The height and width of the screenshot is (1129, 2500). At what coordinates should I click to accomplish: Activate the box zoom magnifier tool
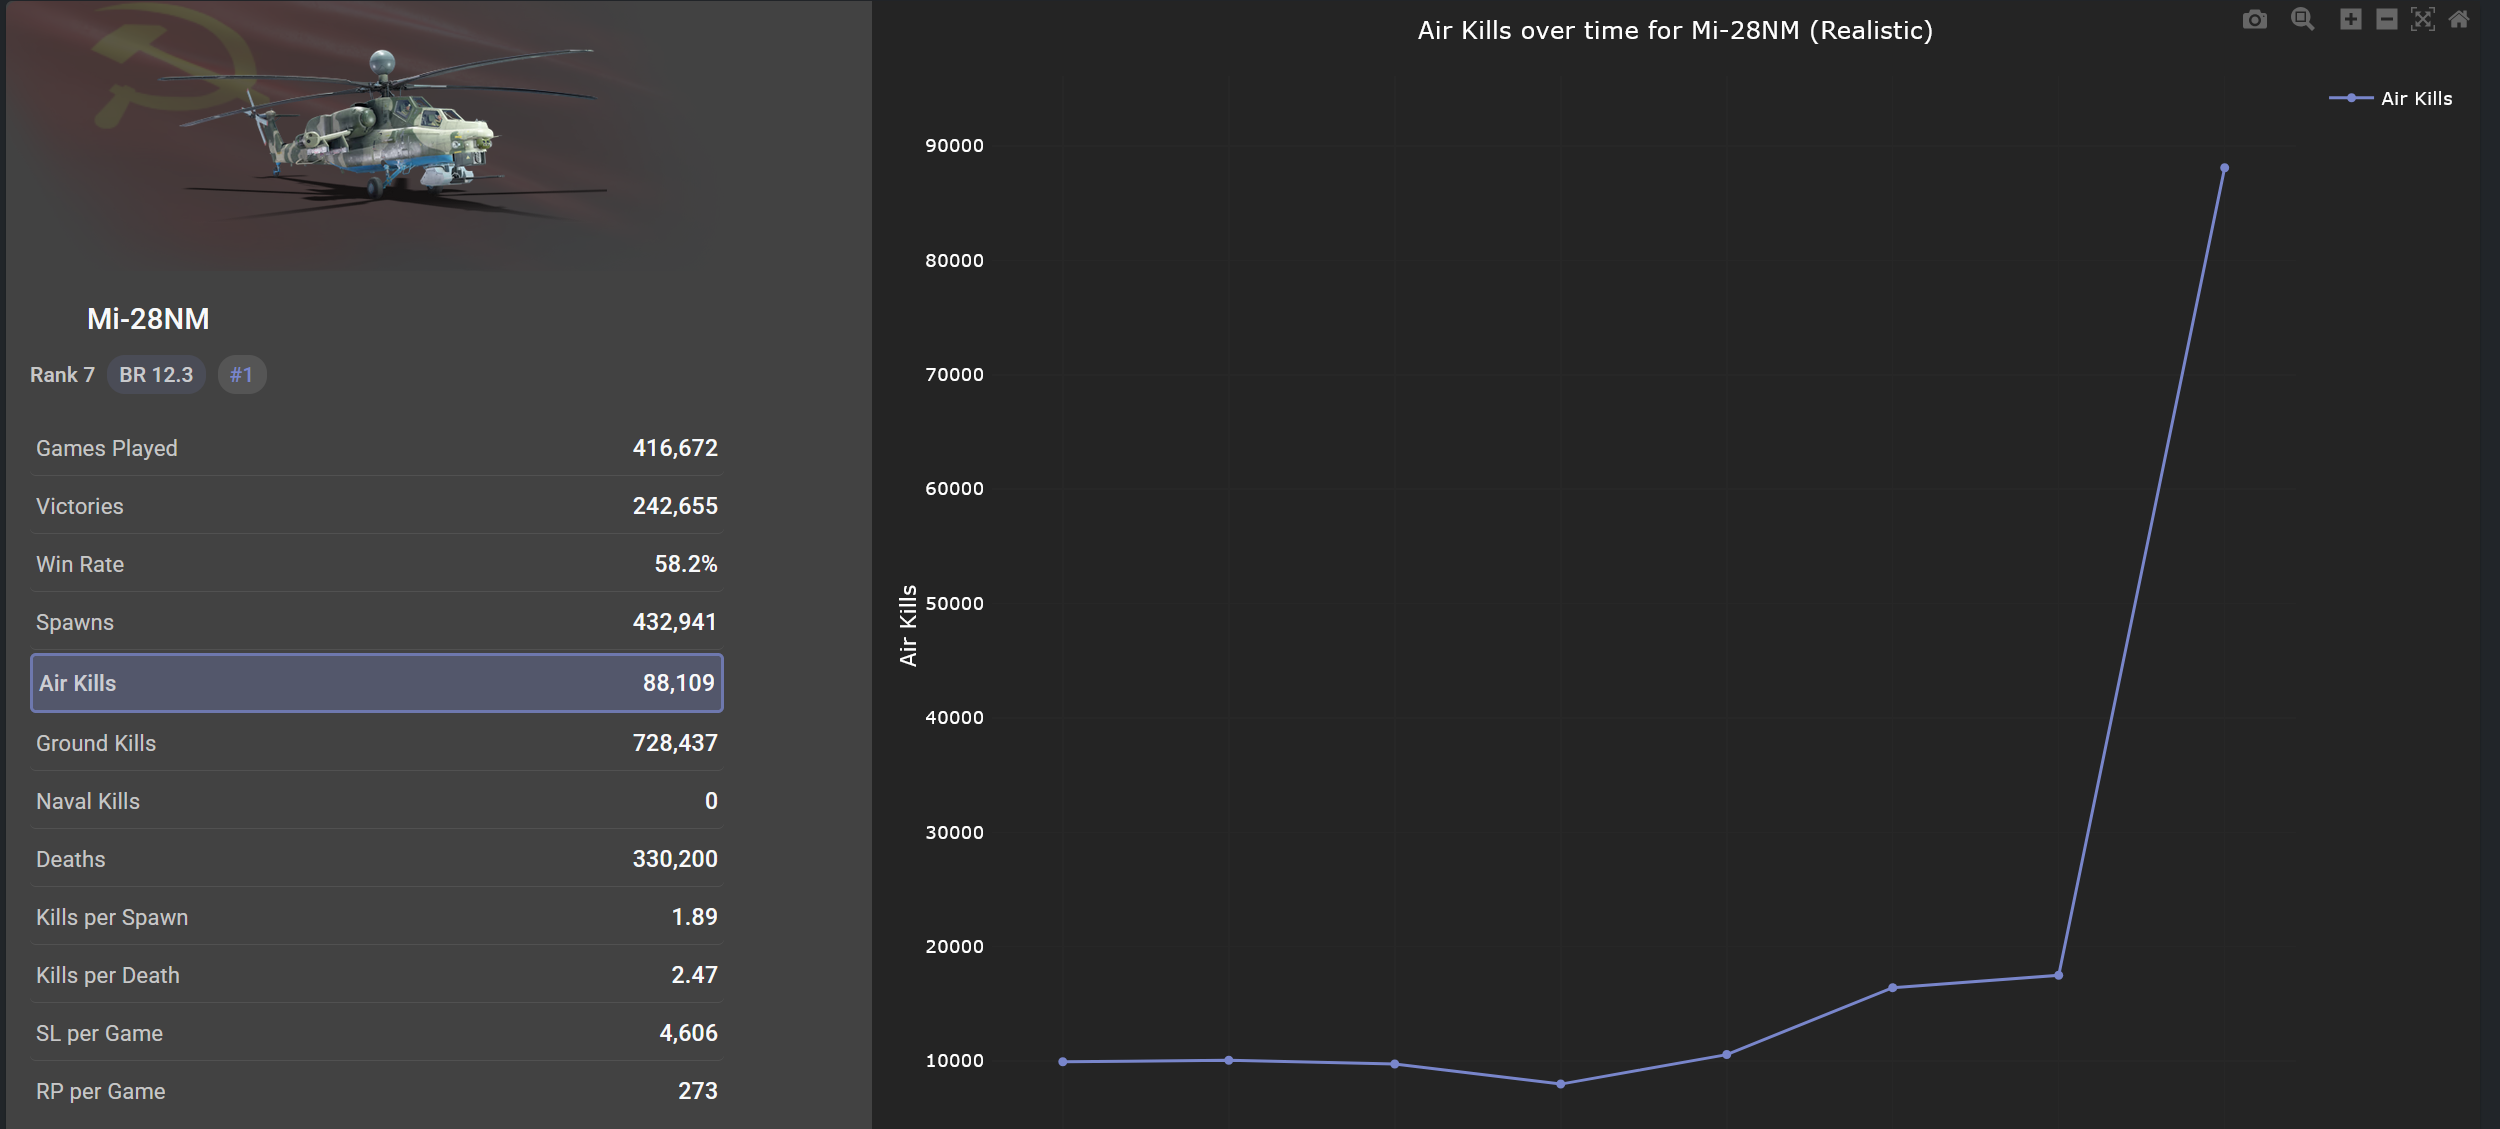click(x=2302, y=19)
